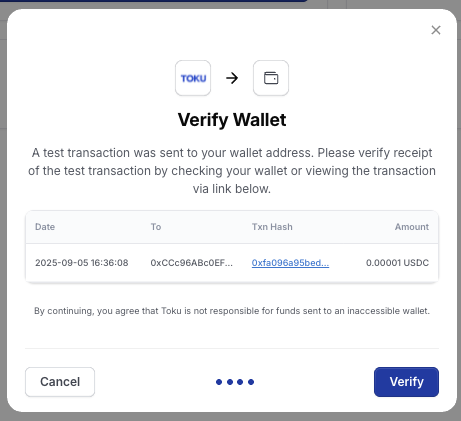
Task: Click the Toku responsibility disclaimer text
Action: tap(232, 311)
